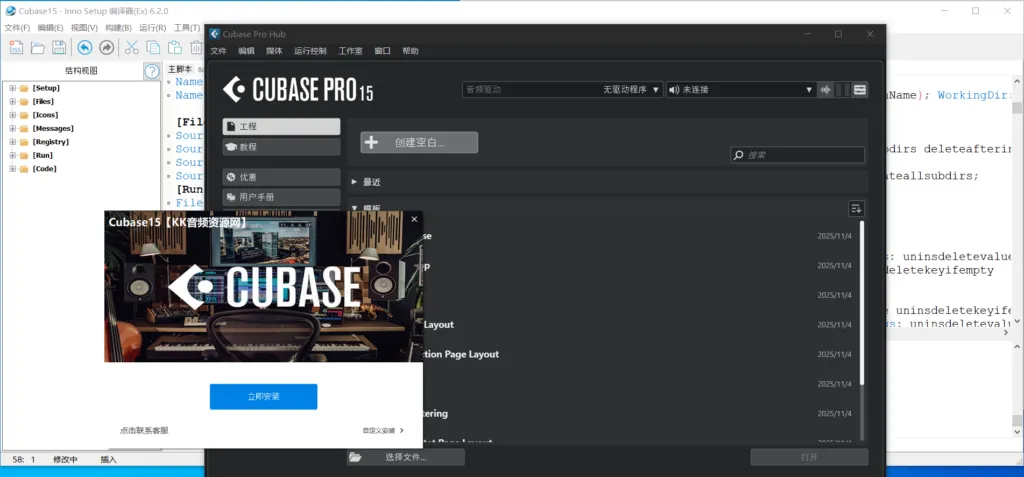This screenshot has height=477, width=1024.
Task: Click the template list vertical scrollbar in Cubase
Action: pos(862,303)
